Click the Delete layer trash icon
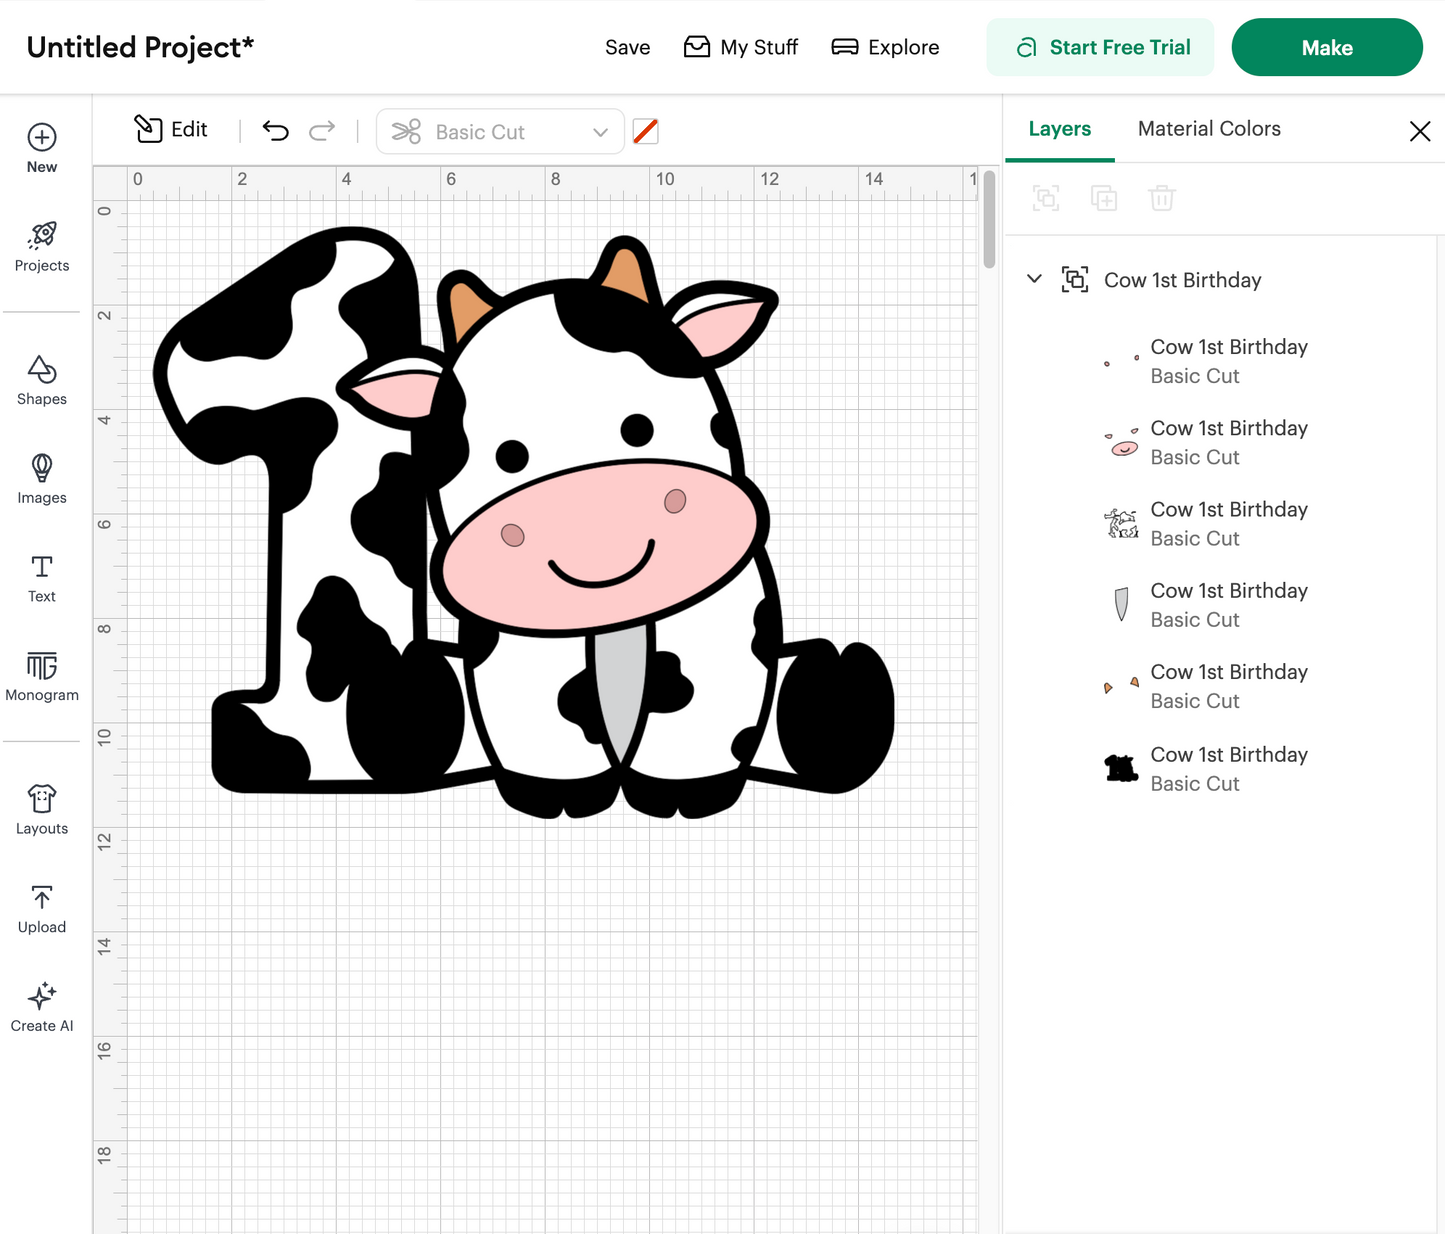1445x1234 pixels. tap(1161, 198)
